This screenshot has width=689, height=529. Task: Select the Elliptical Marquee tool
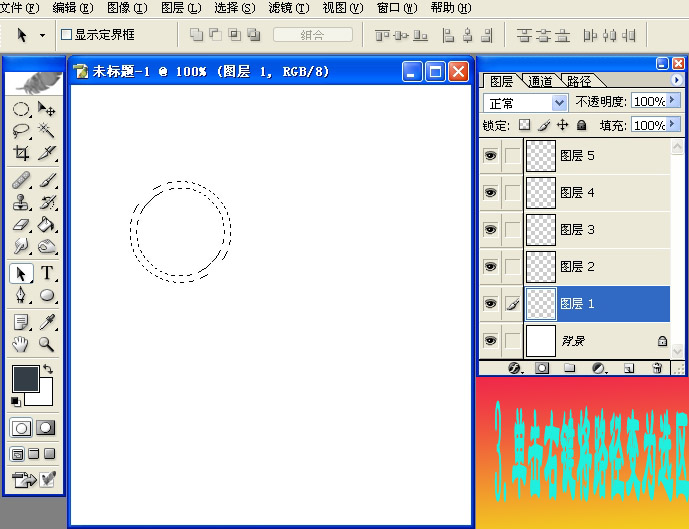21,109
